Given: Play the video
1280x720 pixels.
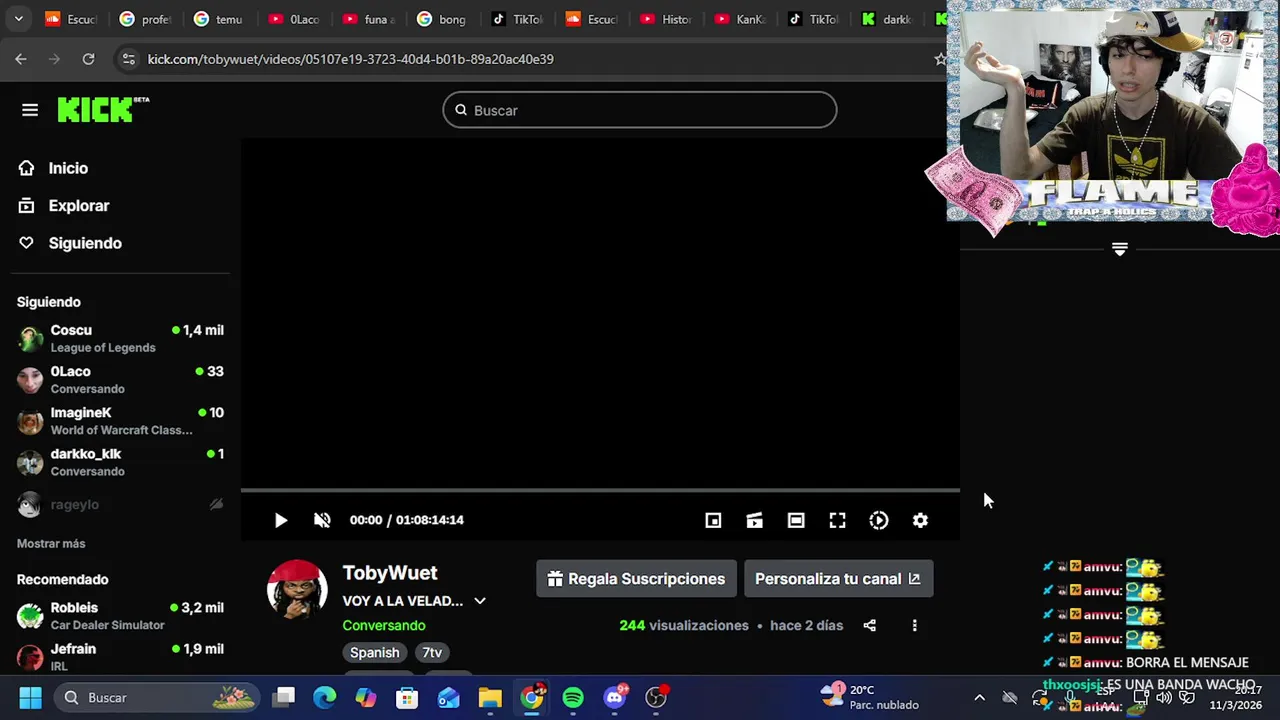Looking at the screenshot, I should click(x=281, y=520).
